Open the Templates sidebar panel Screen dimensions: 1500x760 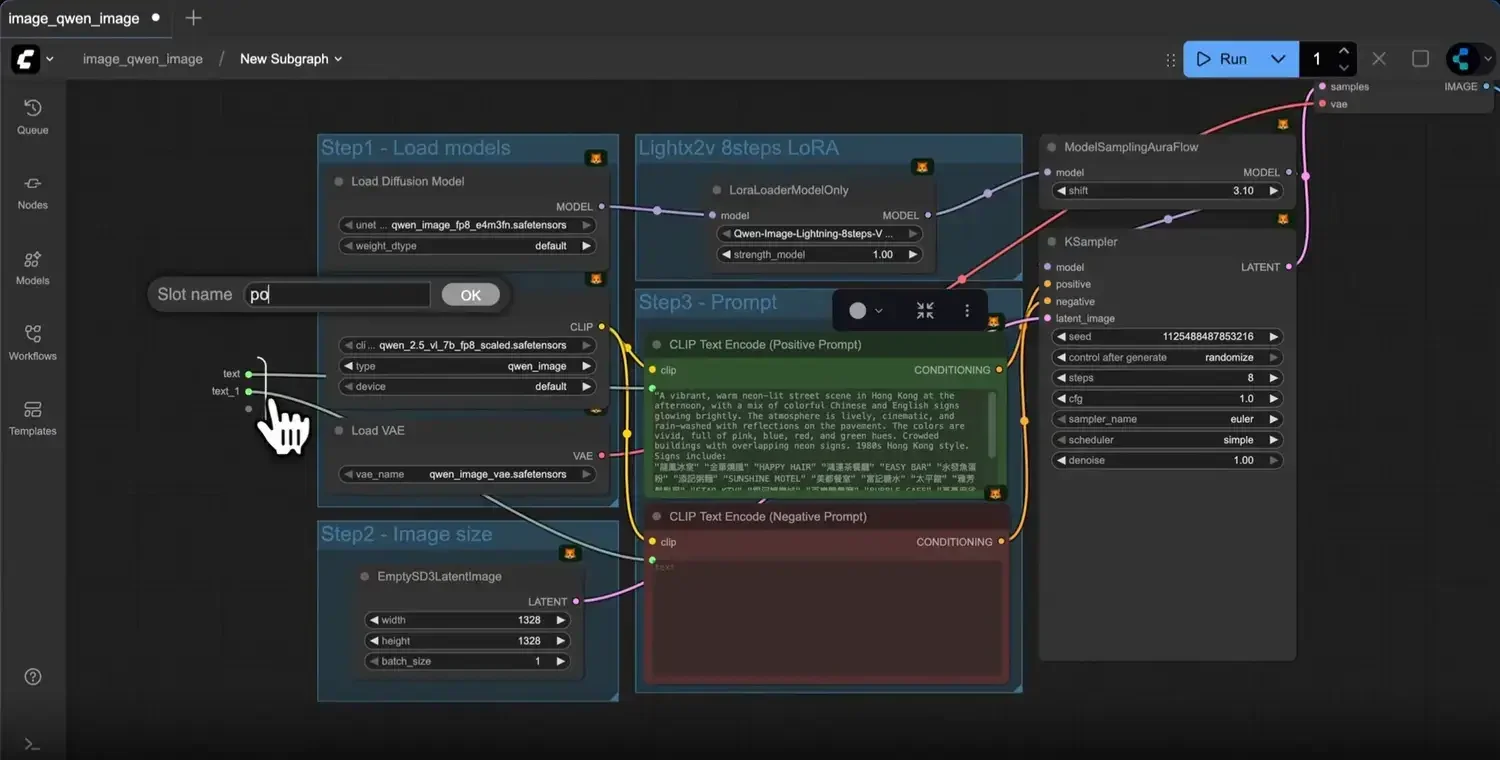(x=32, y=417)
